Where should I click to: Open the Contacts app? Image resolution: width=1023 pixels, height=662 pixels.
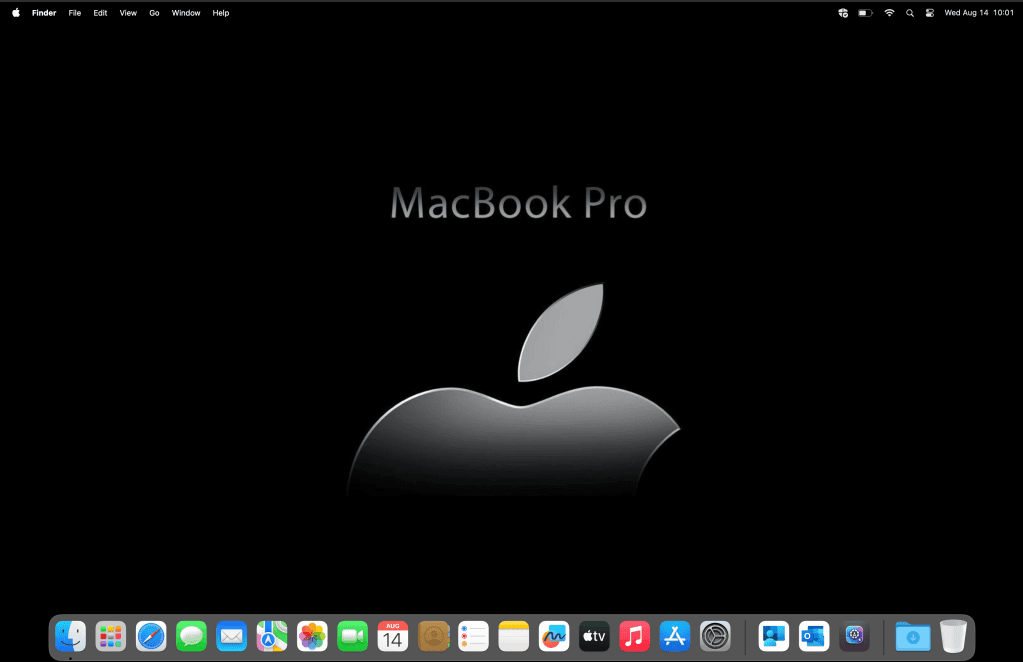pos(433,636)
